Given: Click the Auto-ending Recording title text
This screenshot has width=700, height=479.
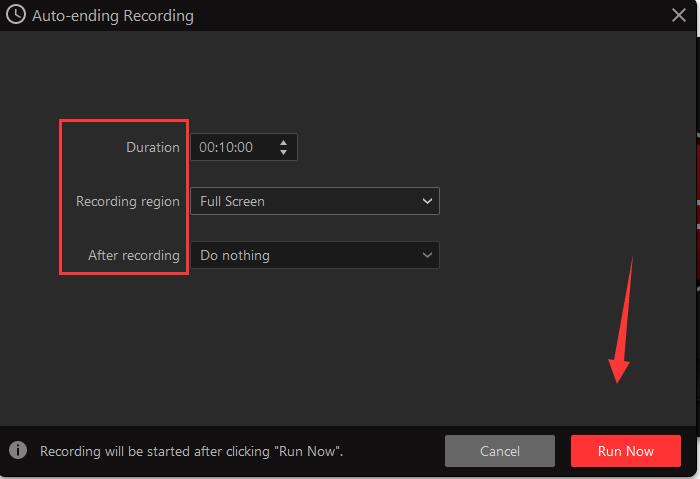Looking at the screenshot, I should [x=113, y=16].
